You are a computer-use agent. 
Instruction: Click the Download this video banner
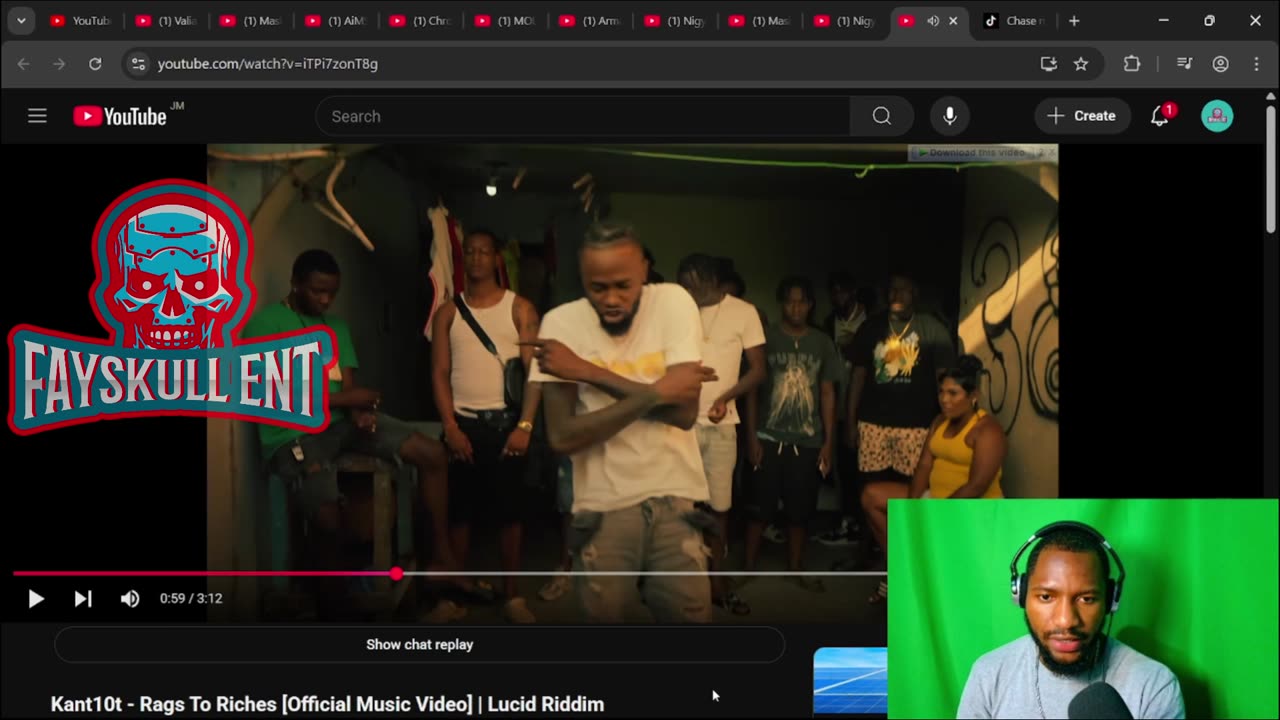tap(972, 153)
